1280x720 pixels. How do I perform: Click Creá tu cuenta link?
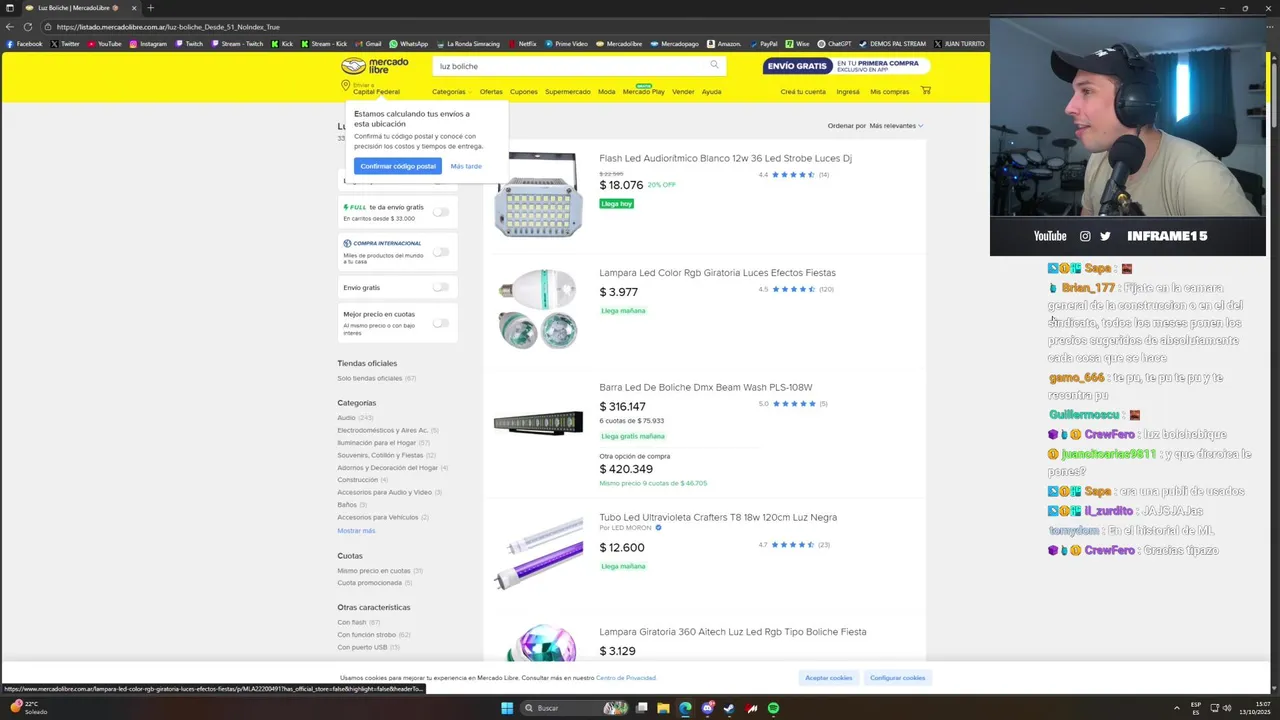coord(803,92)
